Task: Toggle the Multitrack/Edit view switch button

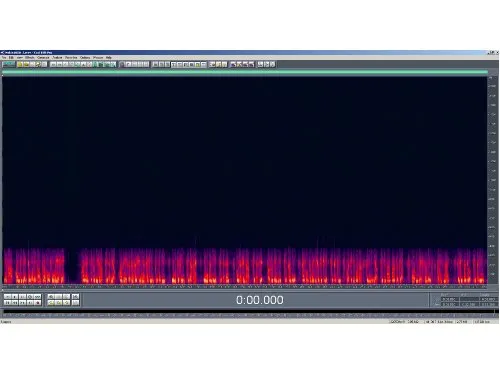Action: (x=9, y=64)
